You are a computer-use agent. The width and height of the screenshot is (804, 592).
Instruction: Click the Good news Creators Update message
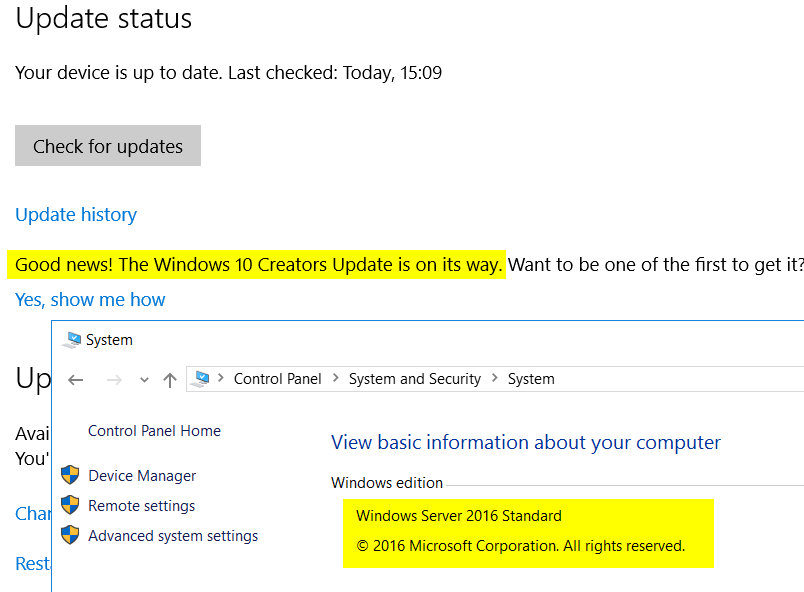coord(258,264)
